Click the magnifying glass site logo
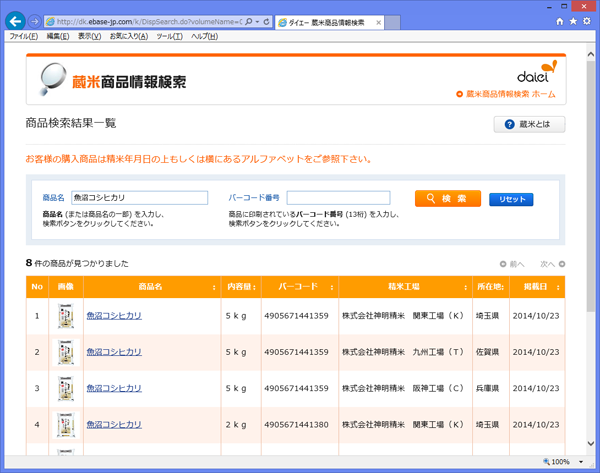Viewport: 600px width, 473px height. point(53,79)
